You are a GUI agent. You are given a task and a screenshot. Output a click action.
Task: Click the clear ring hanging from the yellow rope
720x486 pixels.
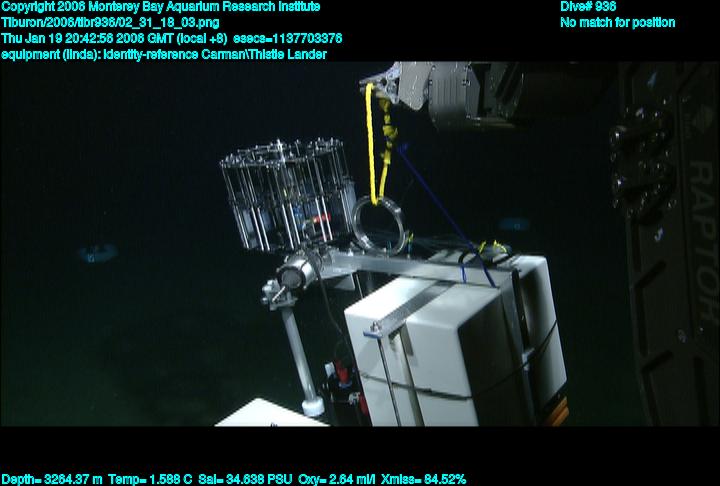click(x=379, y=226)
